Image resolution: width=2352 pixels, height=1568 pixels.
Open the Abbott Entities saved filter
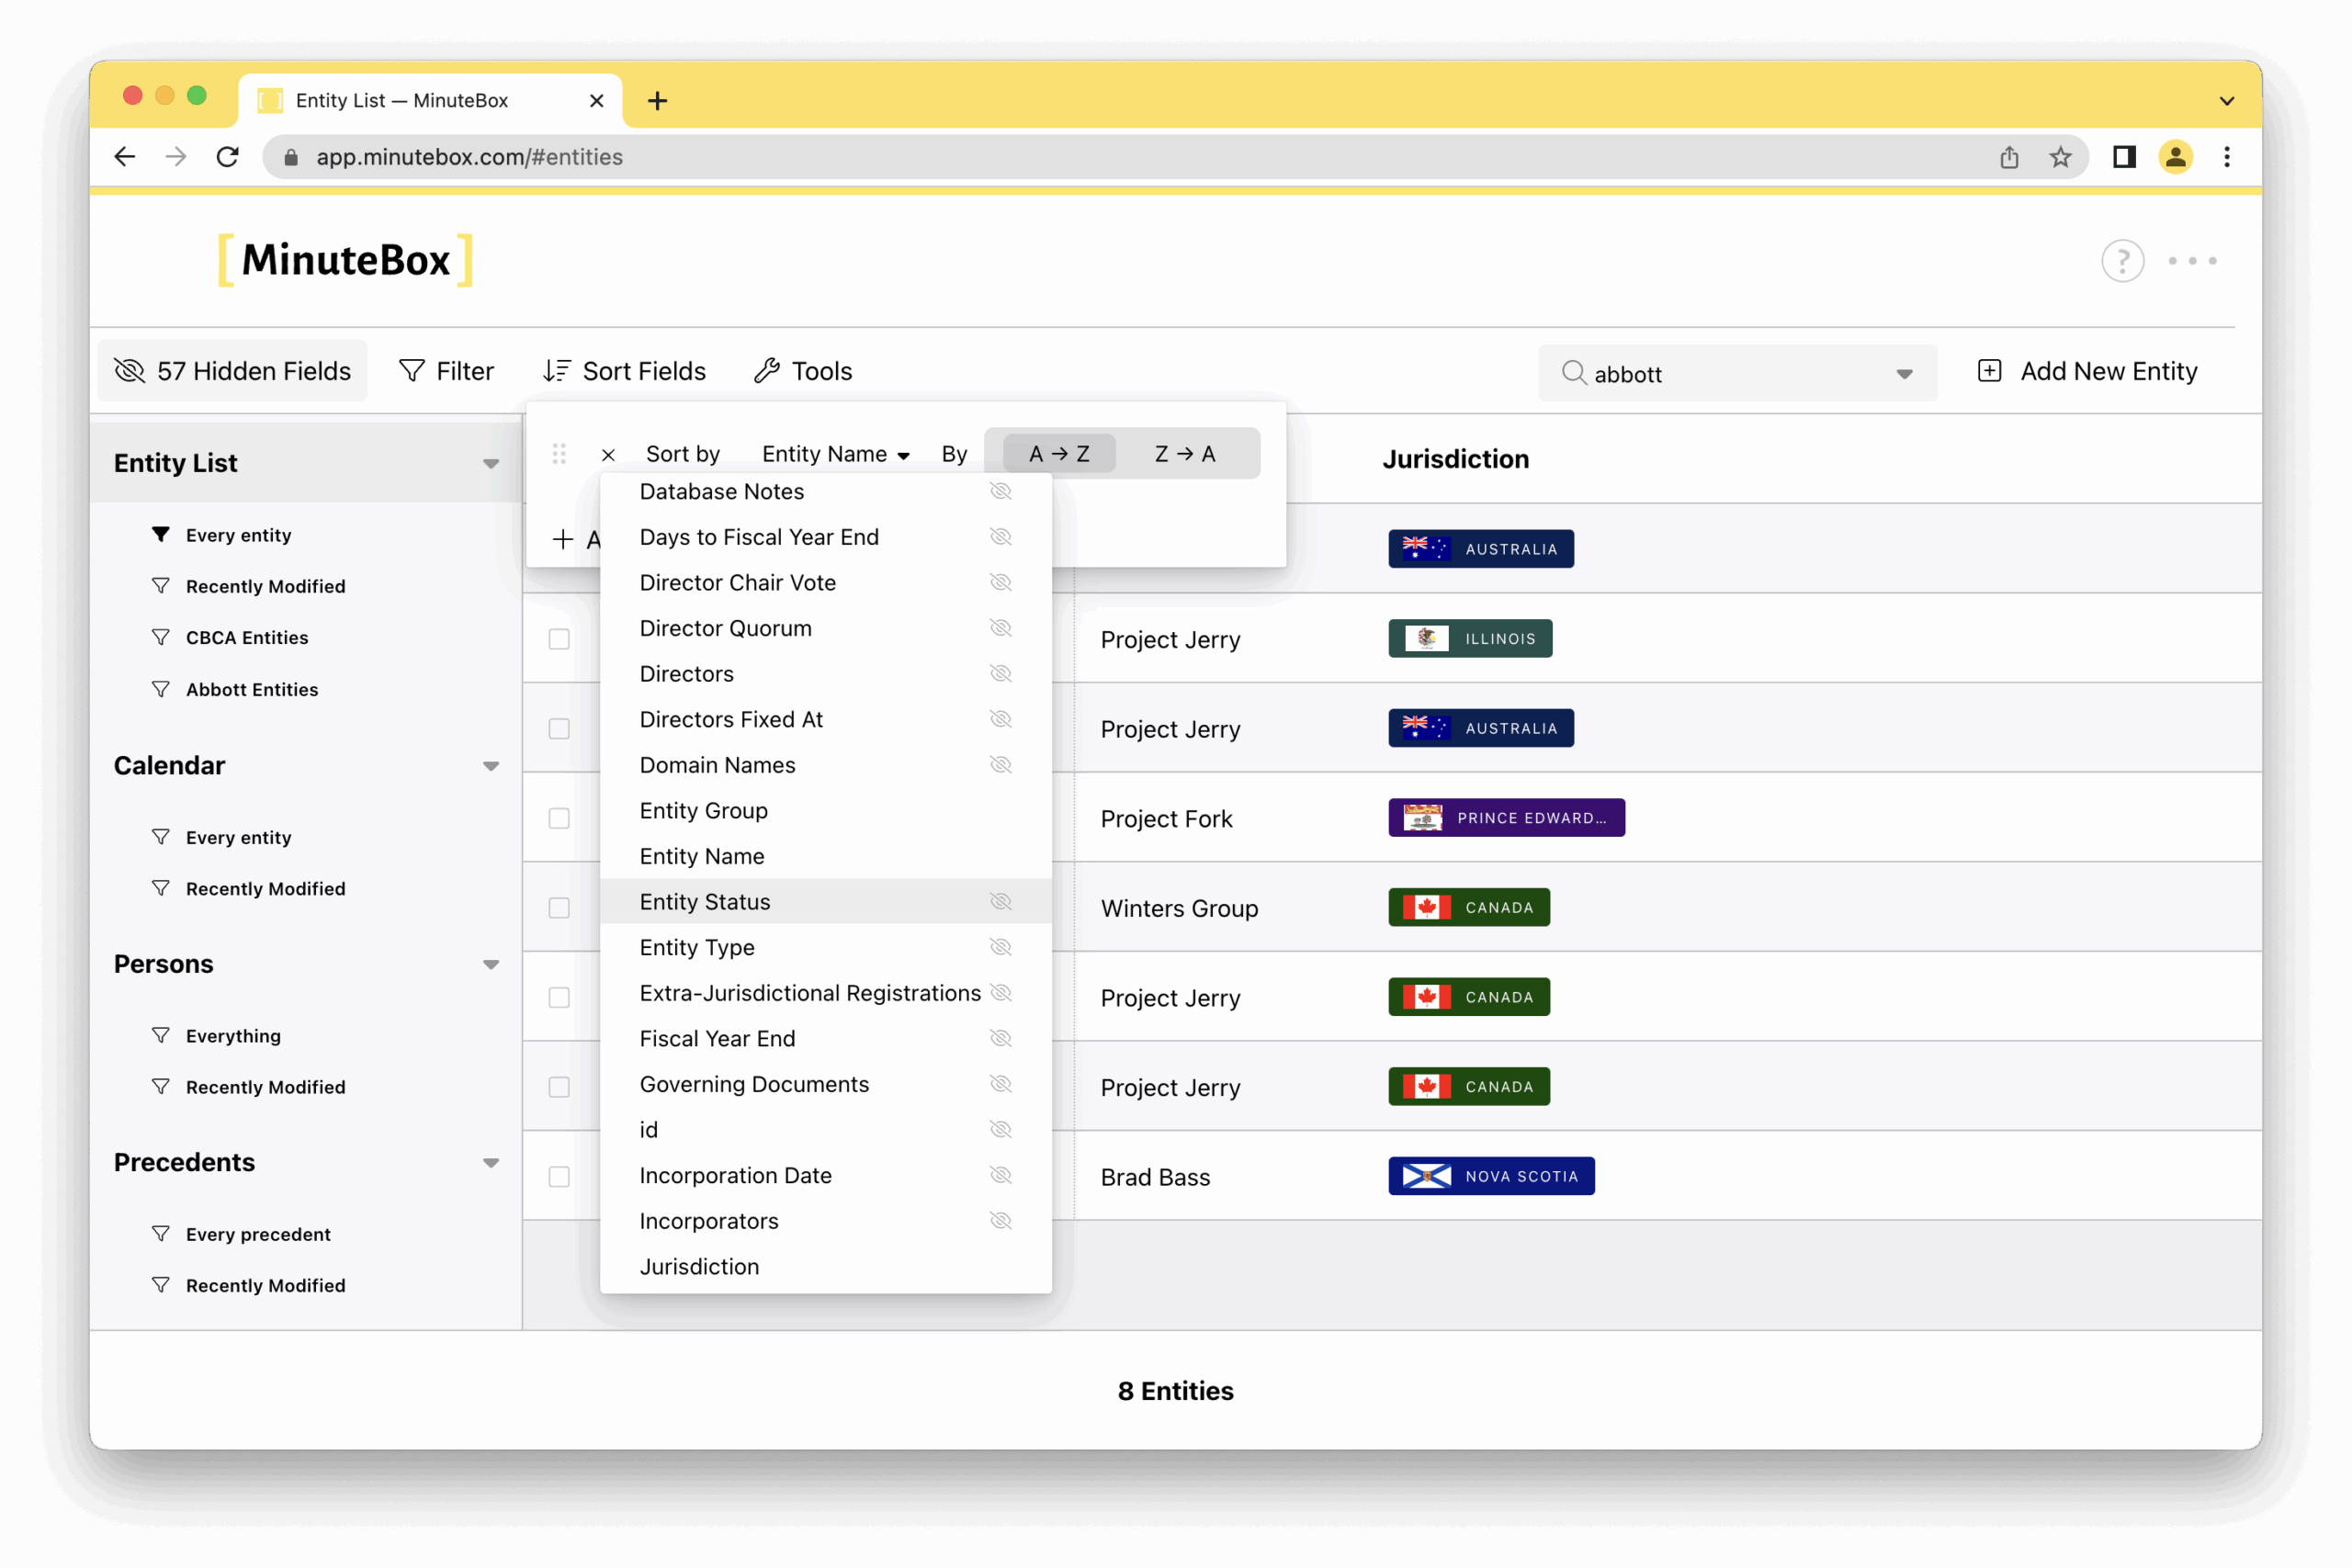pyautogui.click(x=251, y=689)
